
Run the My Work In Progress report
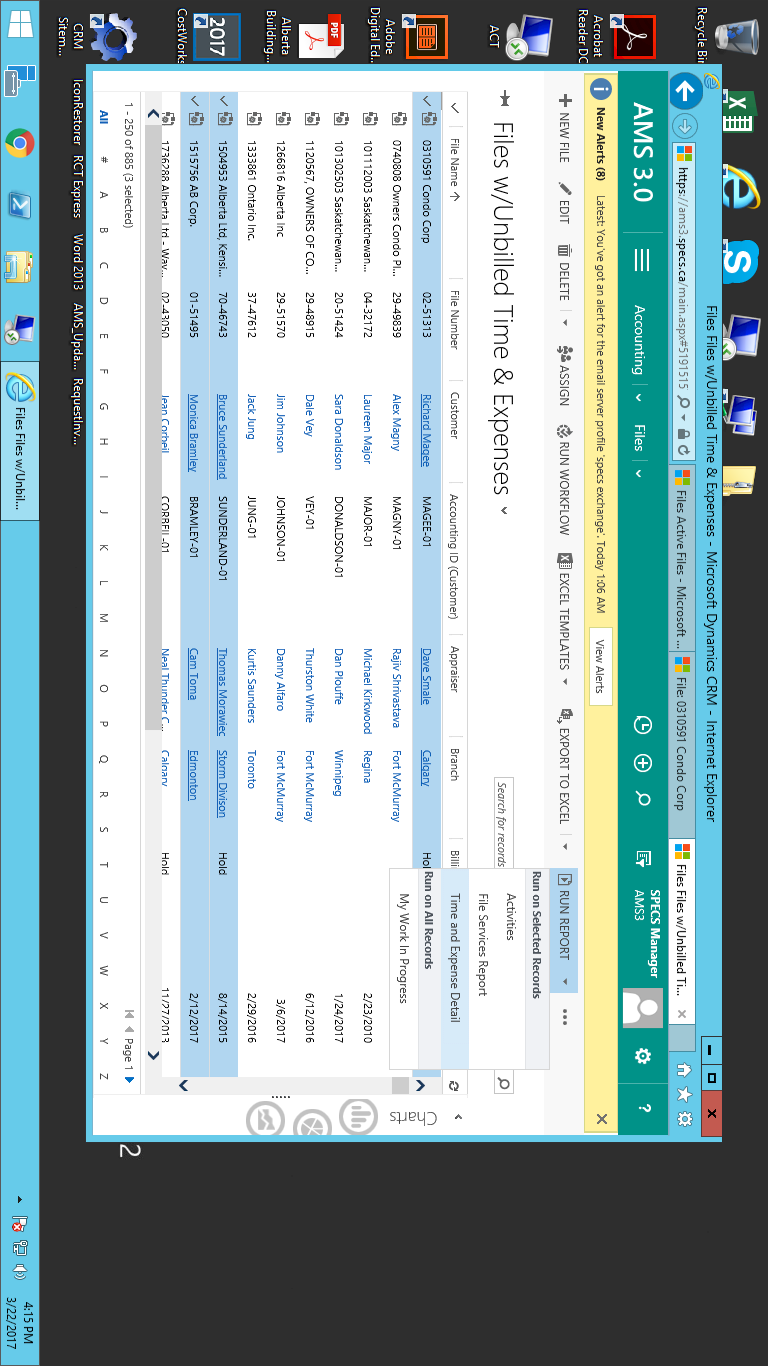click(x=404, y=948)
